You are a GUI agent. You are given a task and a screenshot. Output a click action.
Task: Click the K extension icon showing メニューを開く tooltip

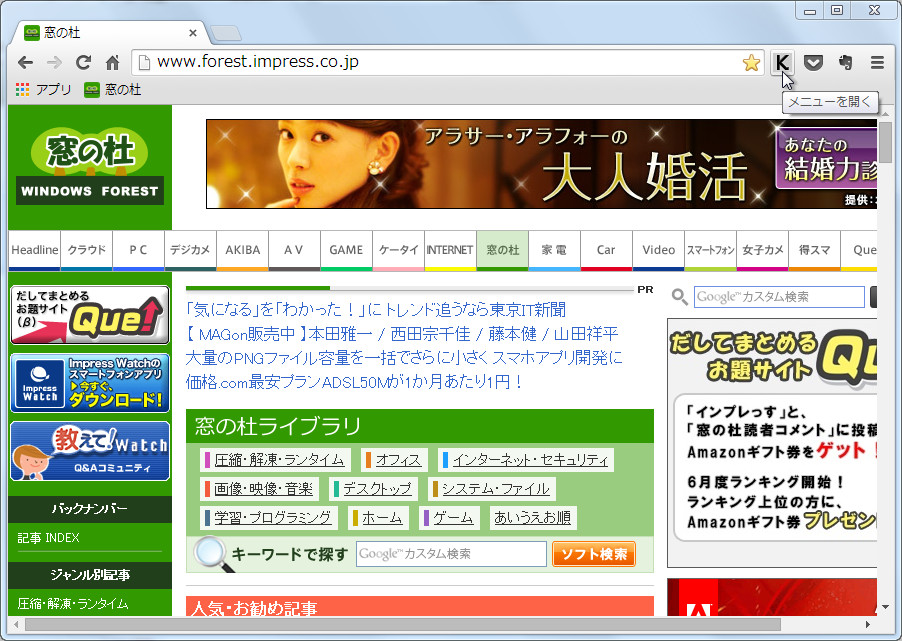point(783,62)
